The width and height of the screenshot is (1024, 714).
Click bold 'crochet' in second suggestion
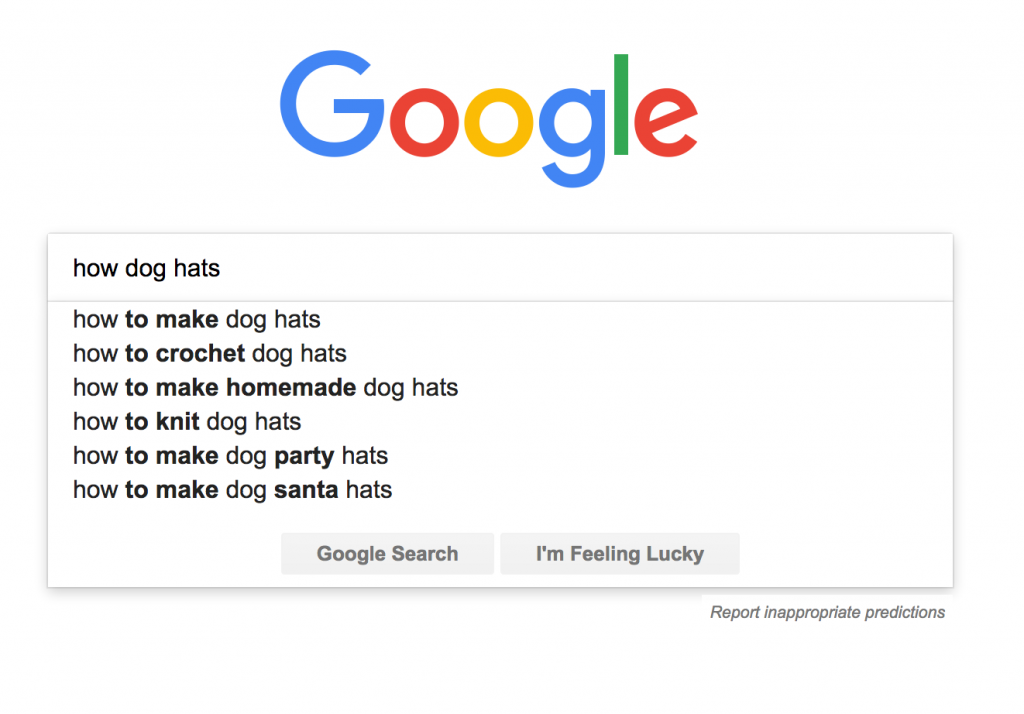(200, 353)
